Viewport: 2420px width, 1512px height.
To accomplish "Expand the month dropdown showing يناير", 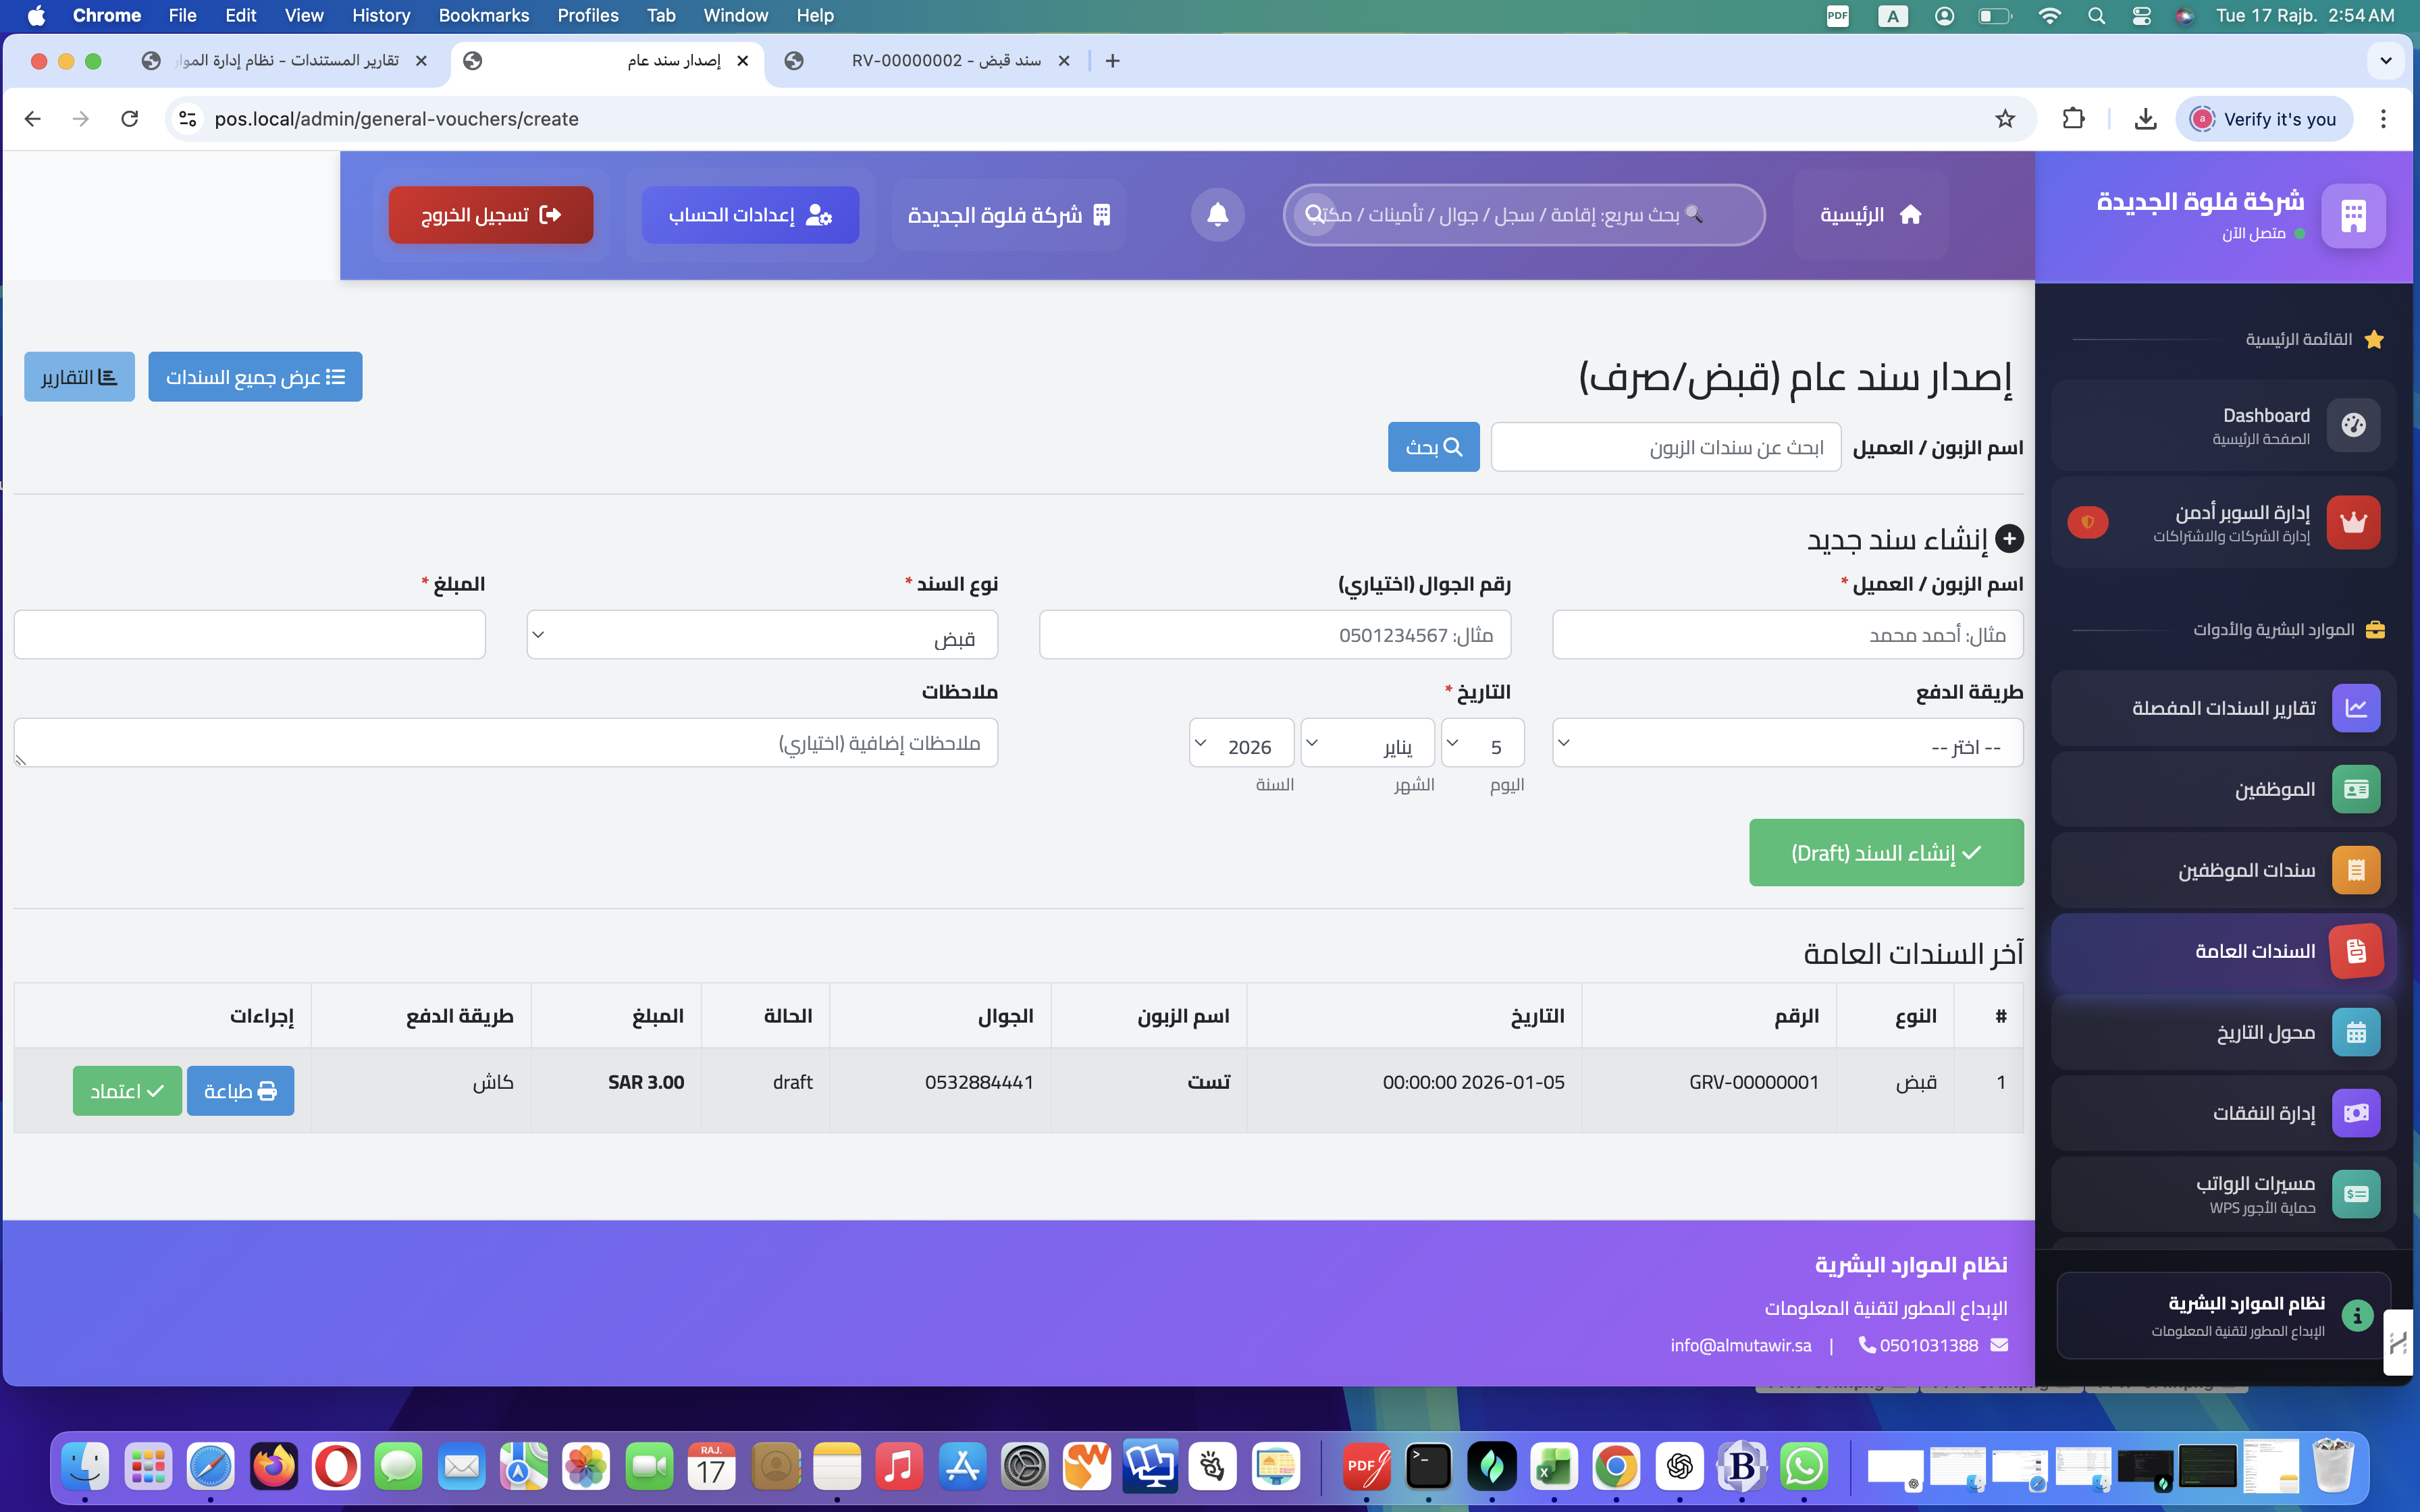I will coord(1367,743).
